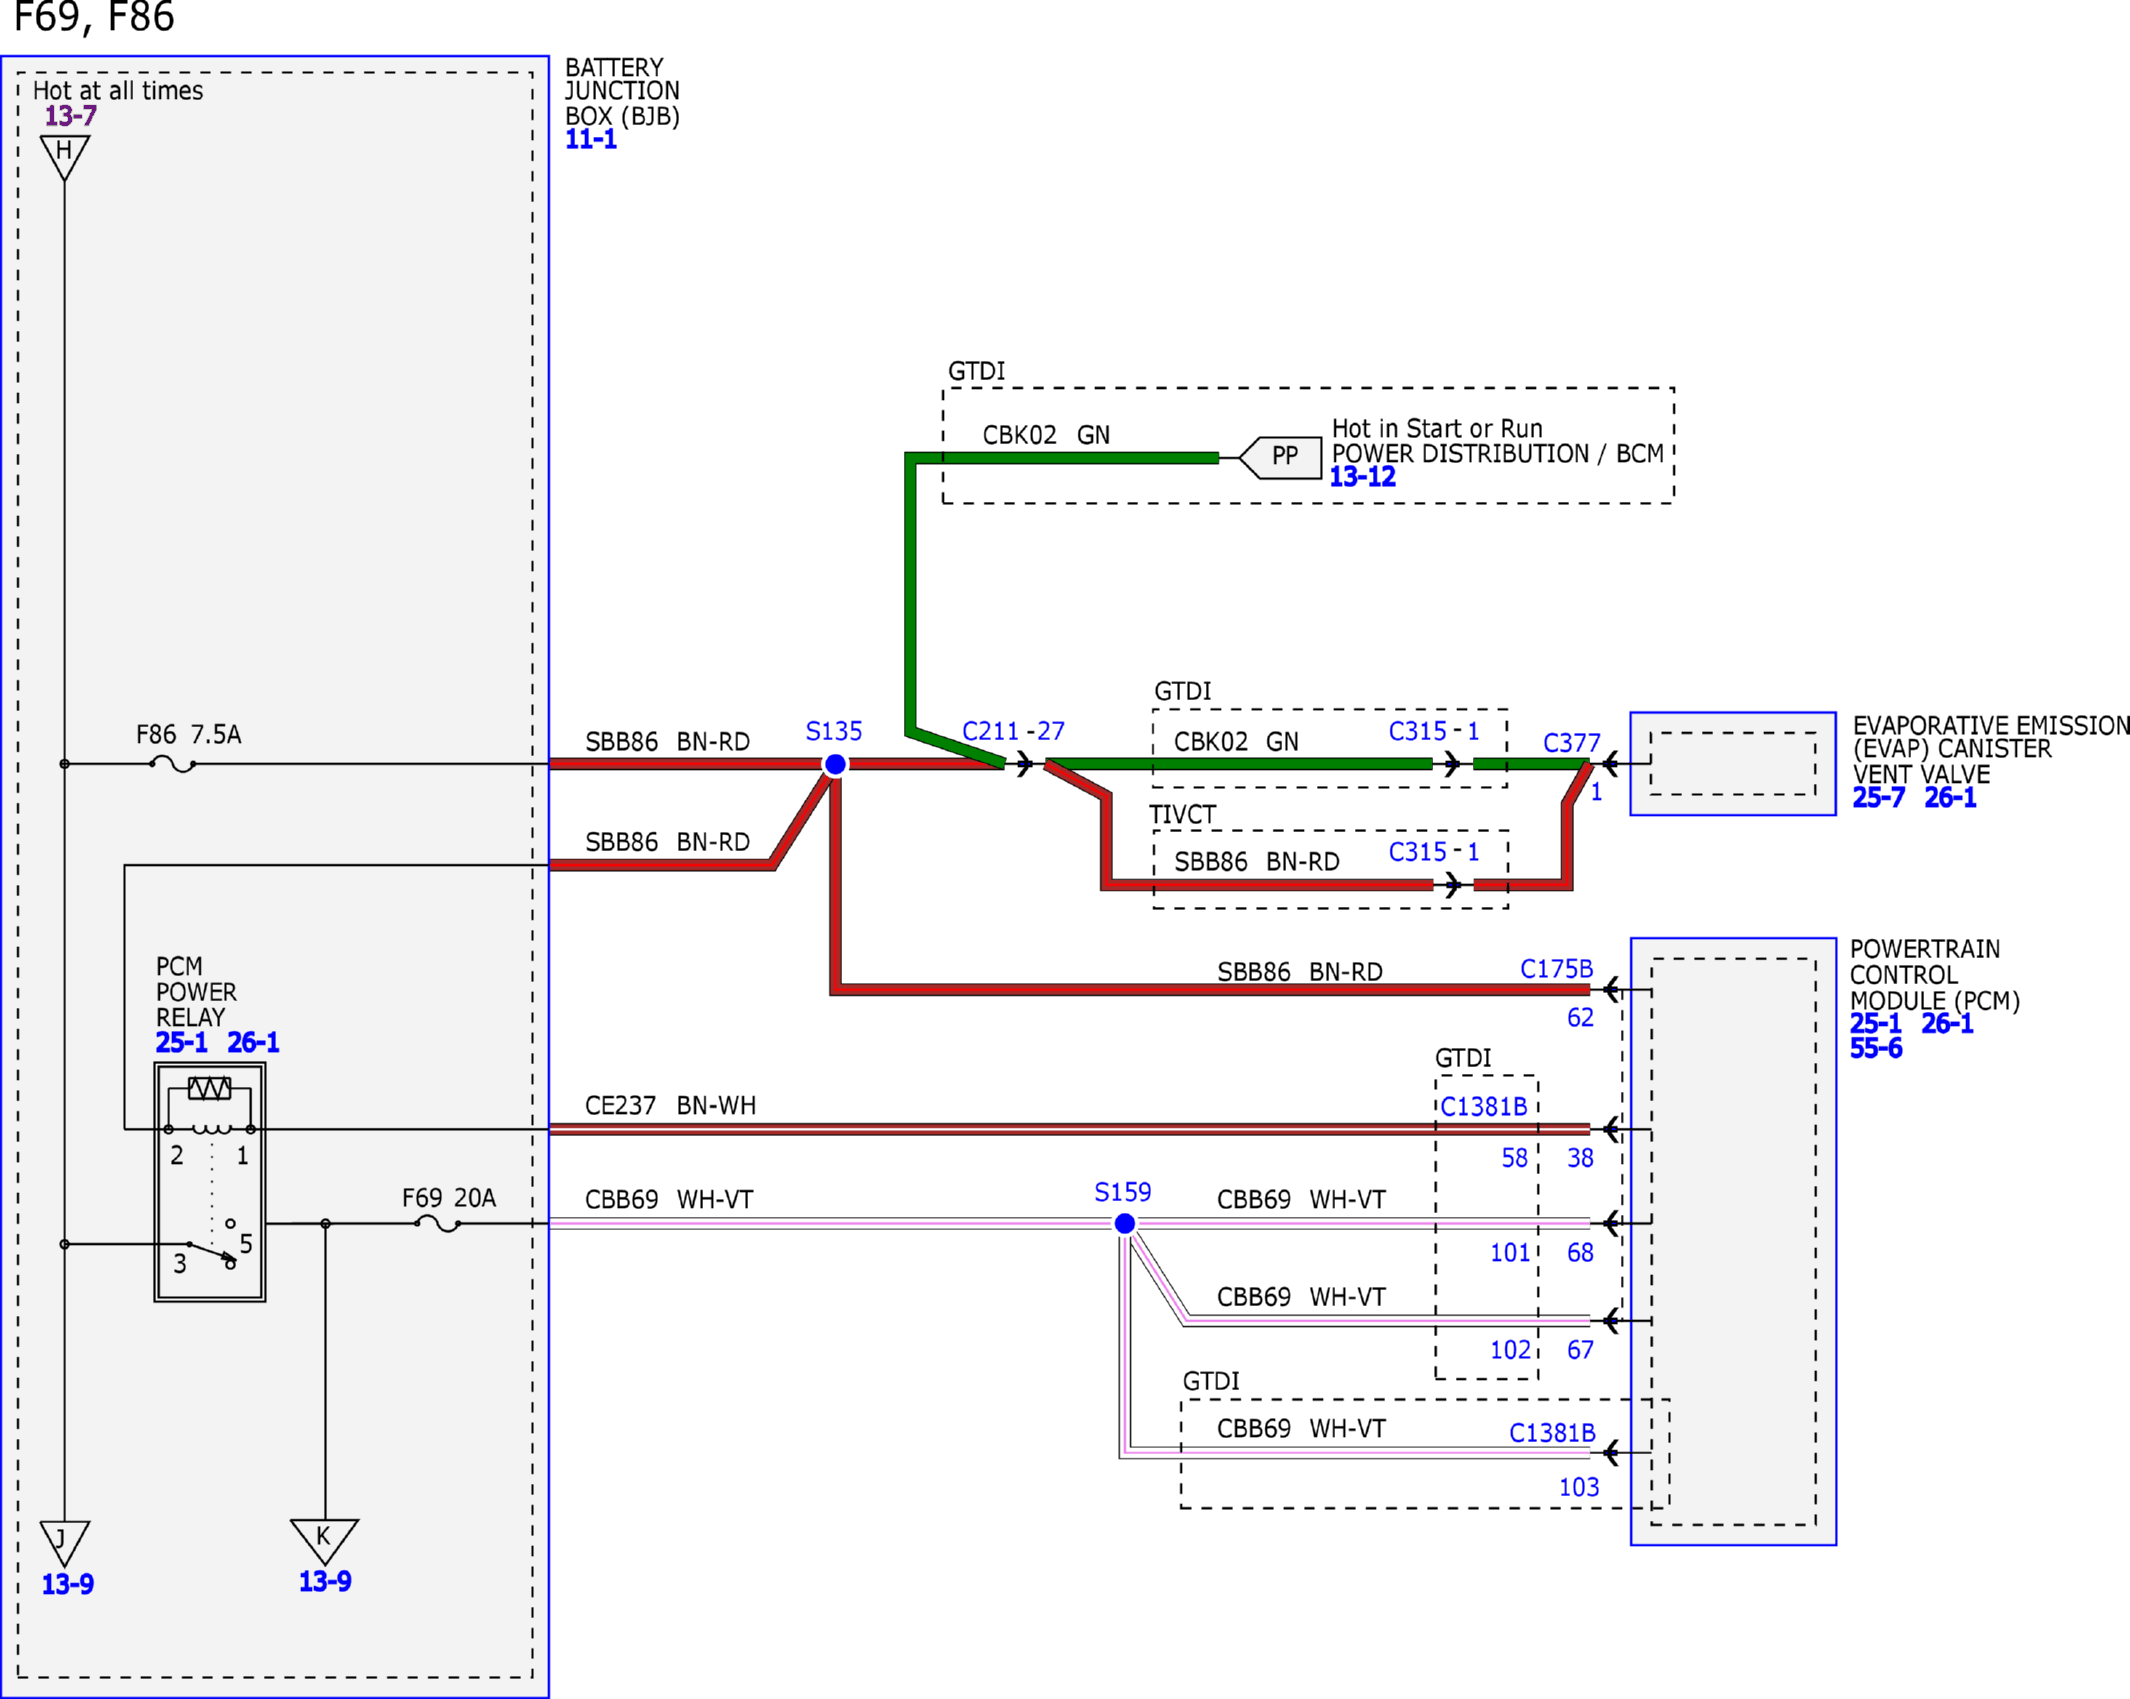Viewport: 2130px width, 1699px height.
Task: Open the 25-7 link beside EVAP Canister
Action: point(1879,798)
